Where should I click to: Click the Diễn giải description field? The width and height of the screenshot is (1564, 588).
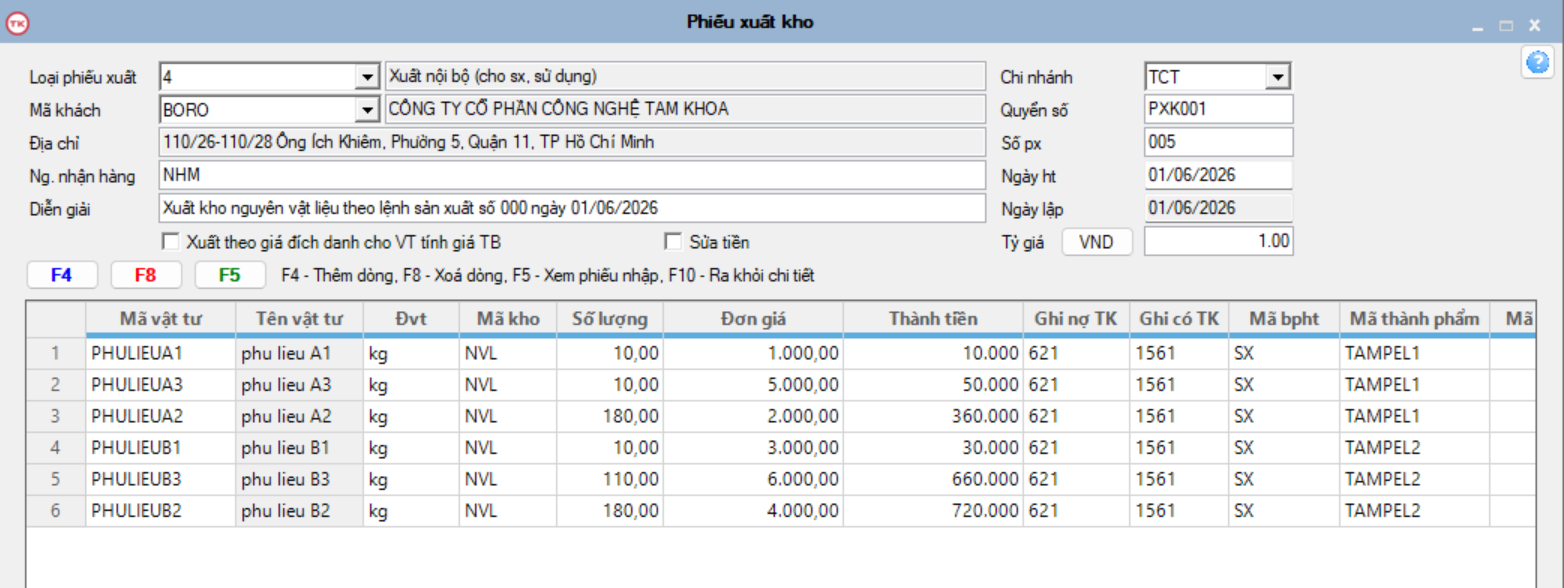click(x=572, y=208)
